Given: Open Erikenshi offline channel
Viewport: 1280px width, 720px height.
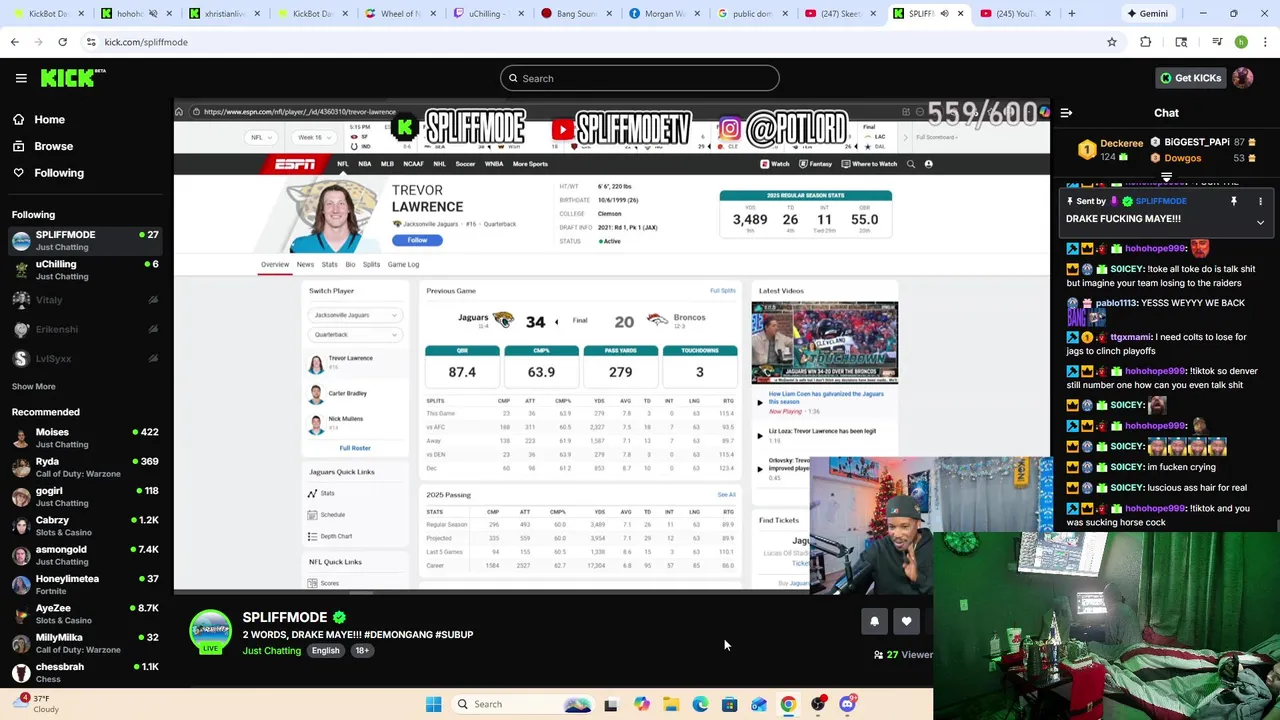Looking at the screenshot, I should (86, 329).
